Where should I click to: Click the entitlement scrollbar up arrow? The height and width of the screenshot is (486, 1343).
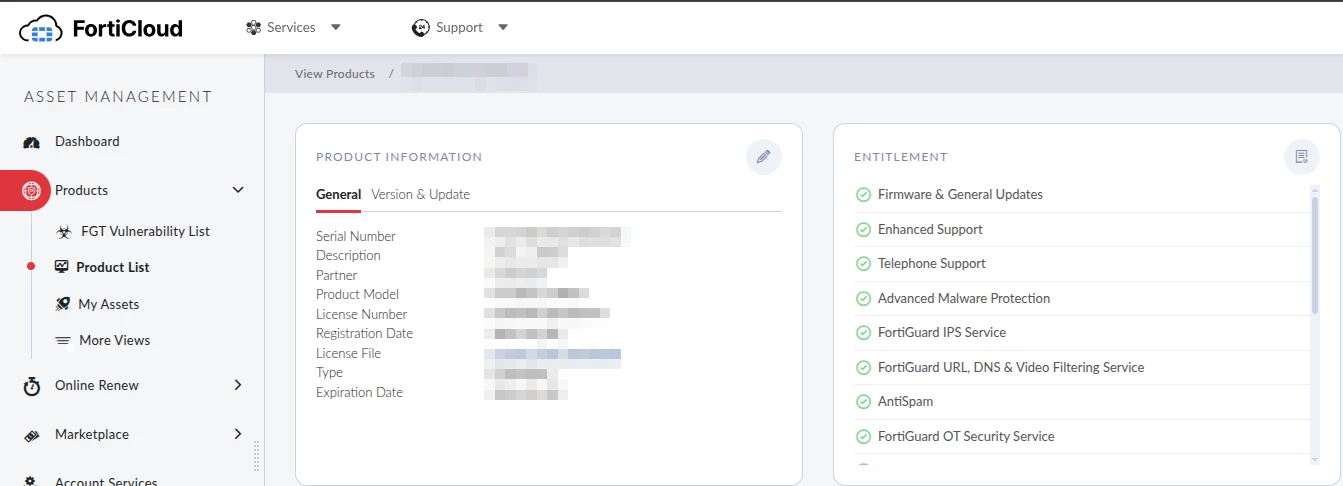point(1315,188)
